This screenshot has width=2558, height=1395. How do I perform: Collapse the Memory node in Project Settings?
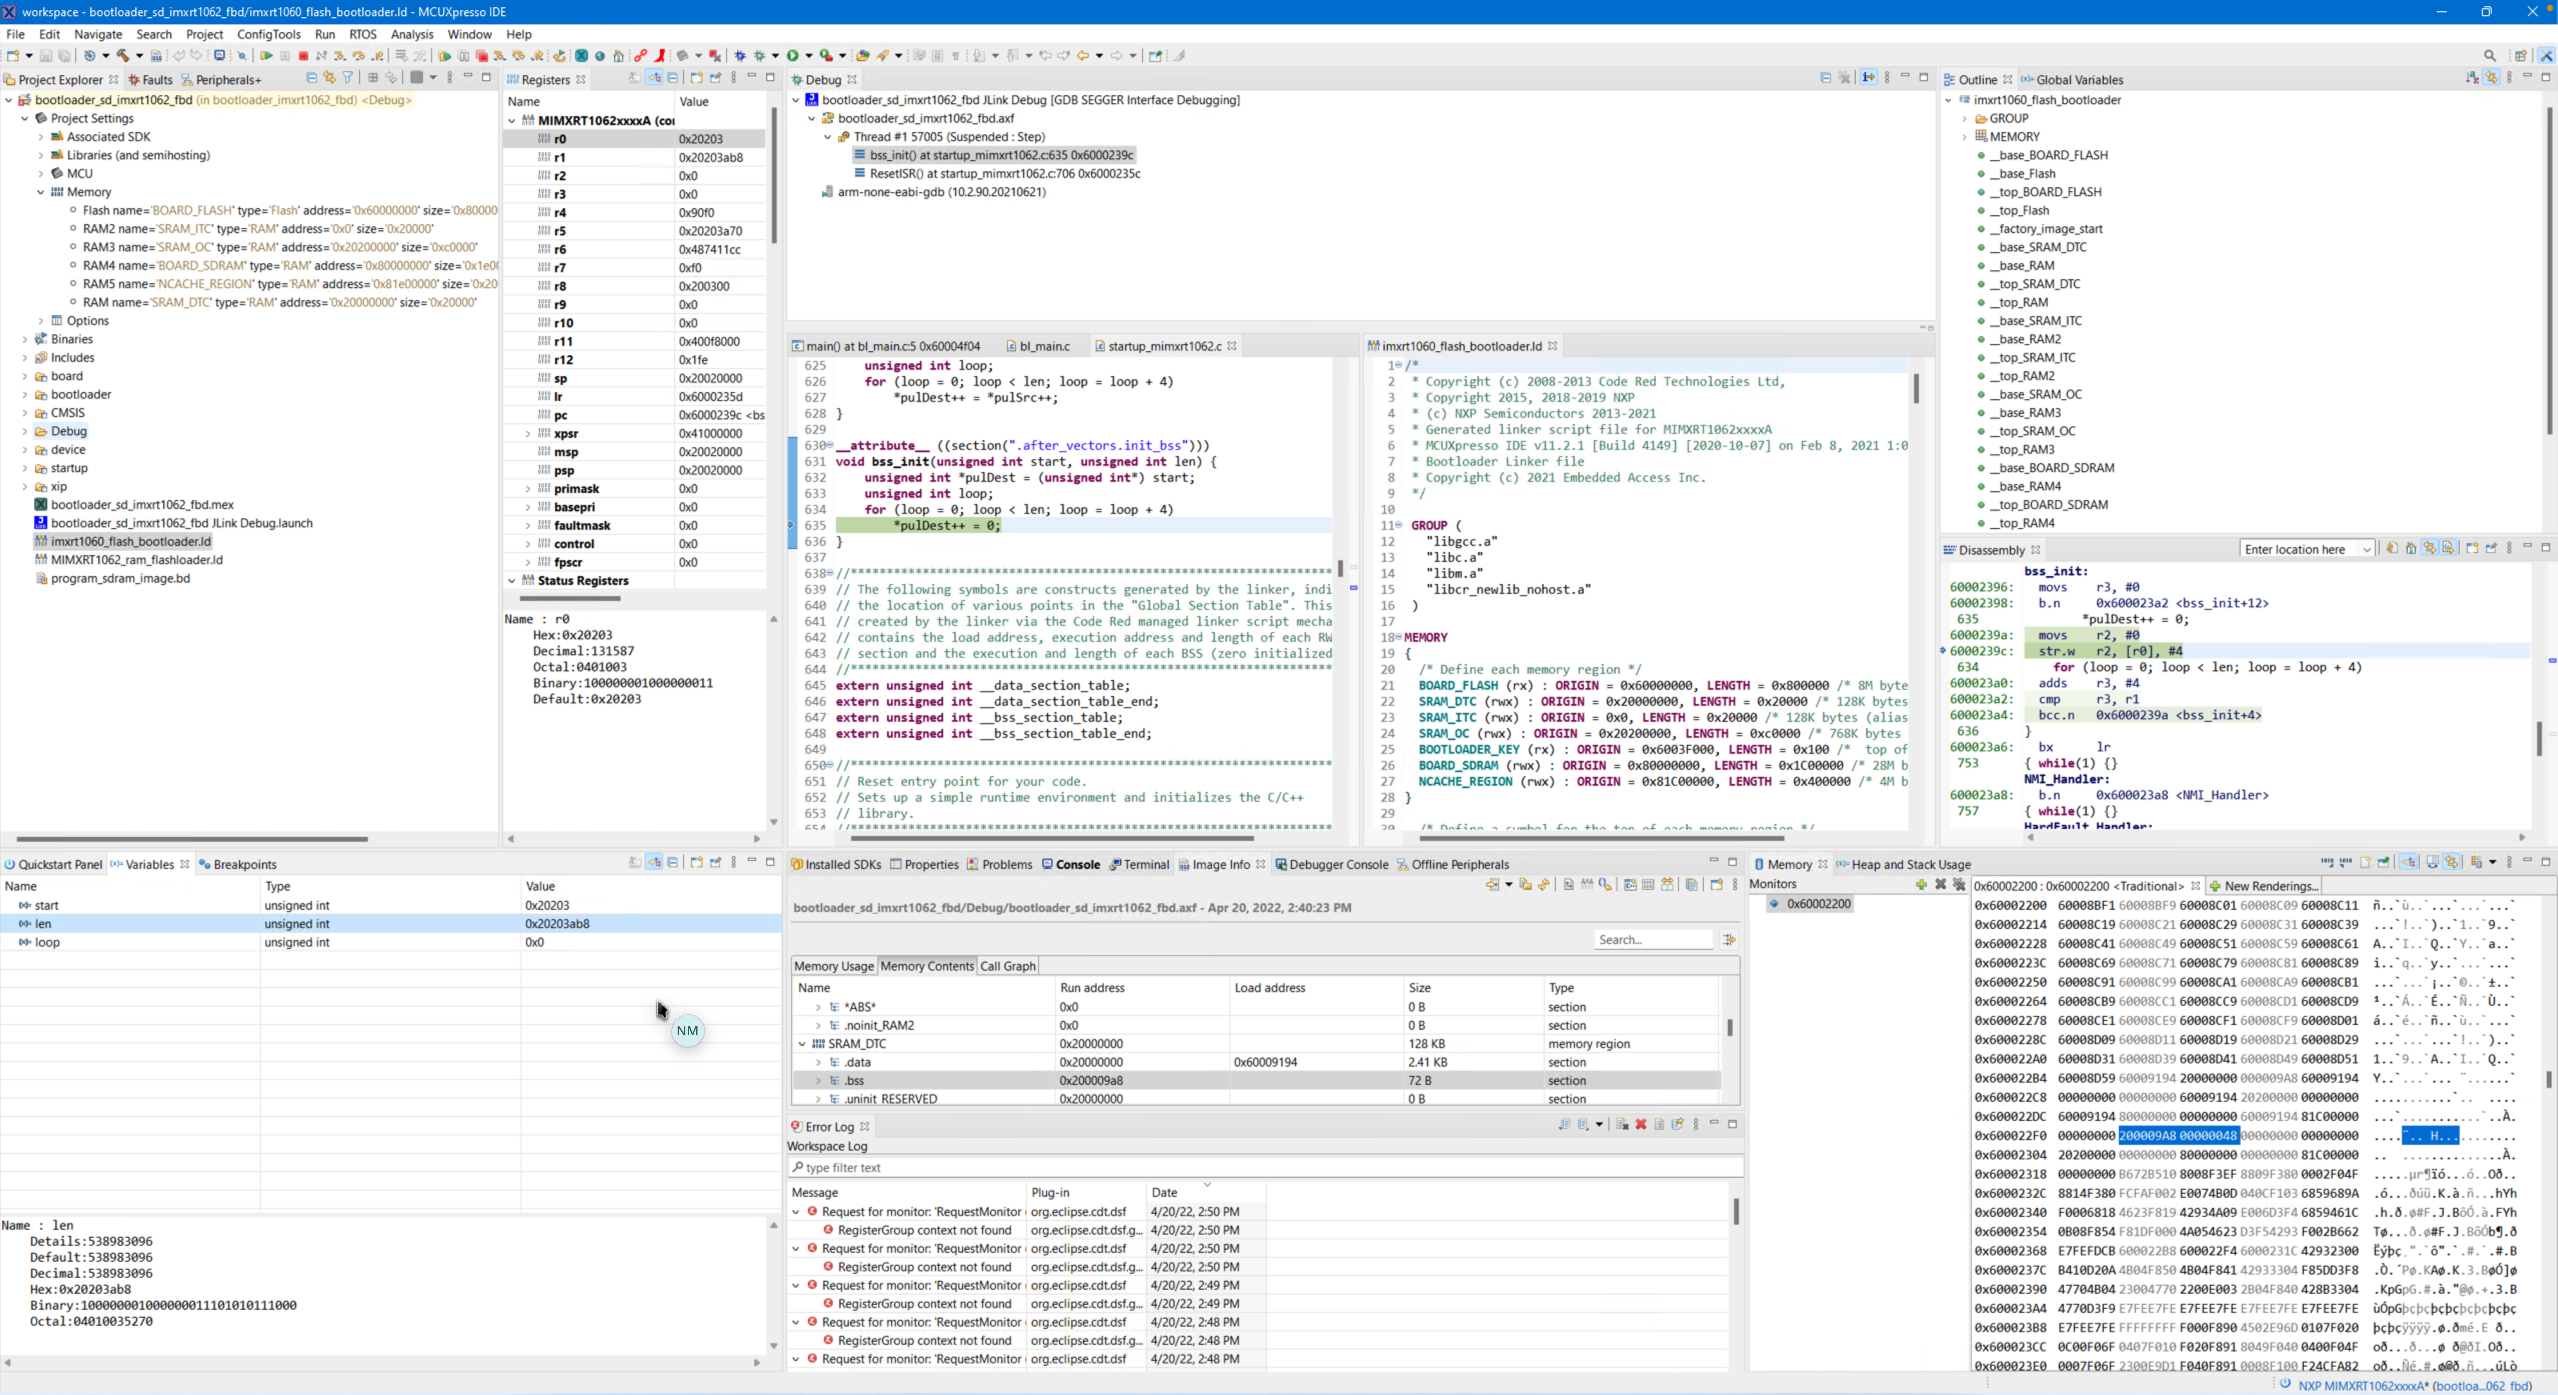click(x=41, y=192)
